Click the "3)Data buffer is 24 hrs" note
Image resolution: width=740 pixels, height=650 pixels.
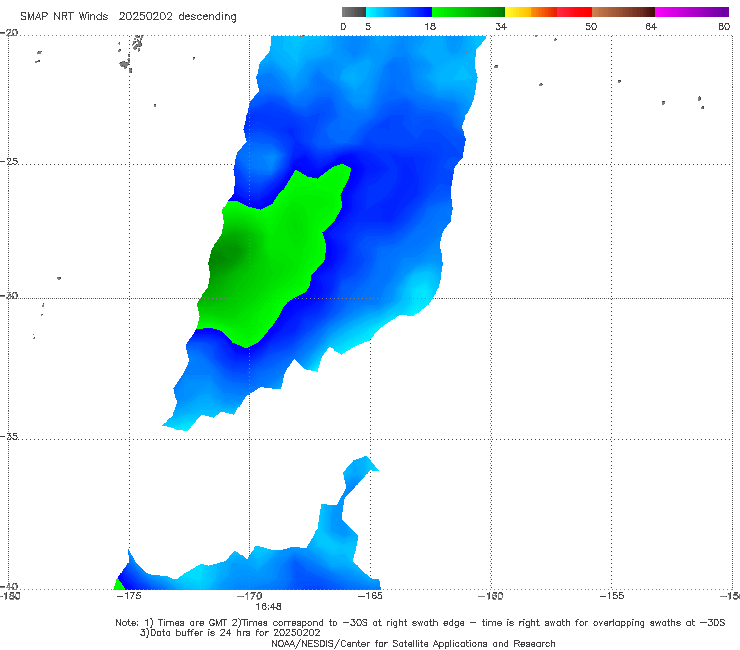coord(230,633)
